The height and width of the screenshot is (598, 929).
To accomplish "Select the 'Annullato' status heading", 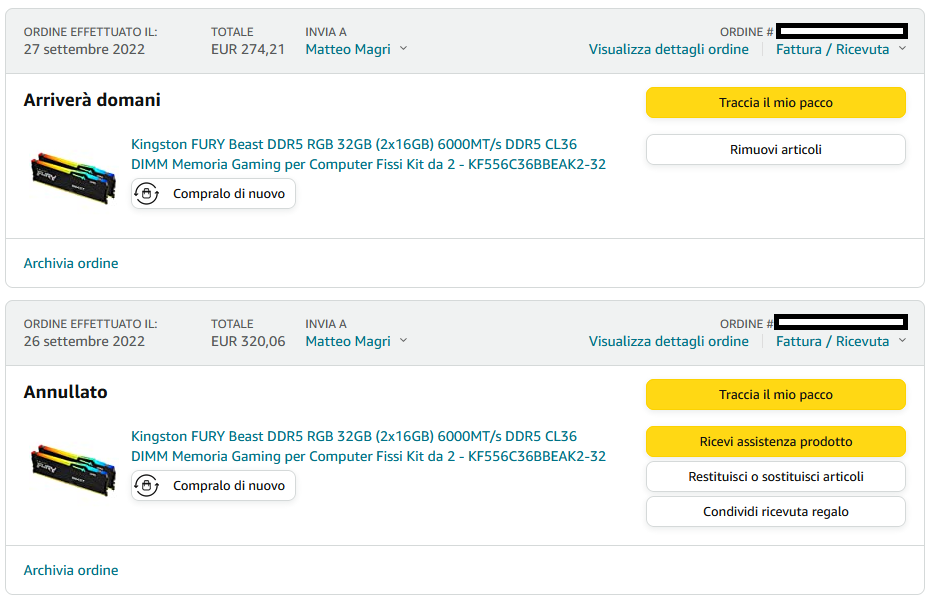I will pos(65,392).
